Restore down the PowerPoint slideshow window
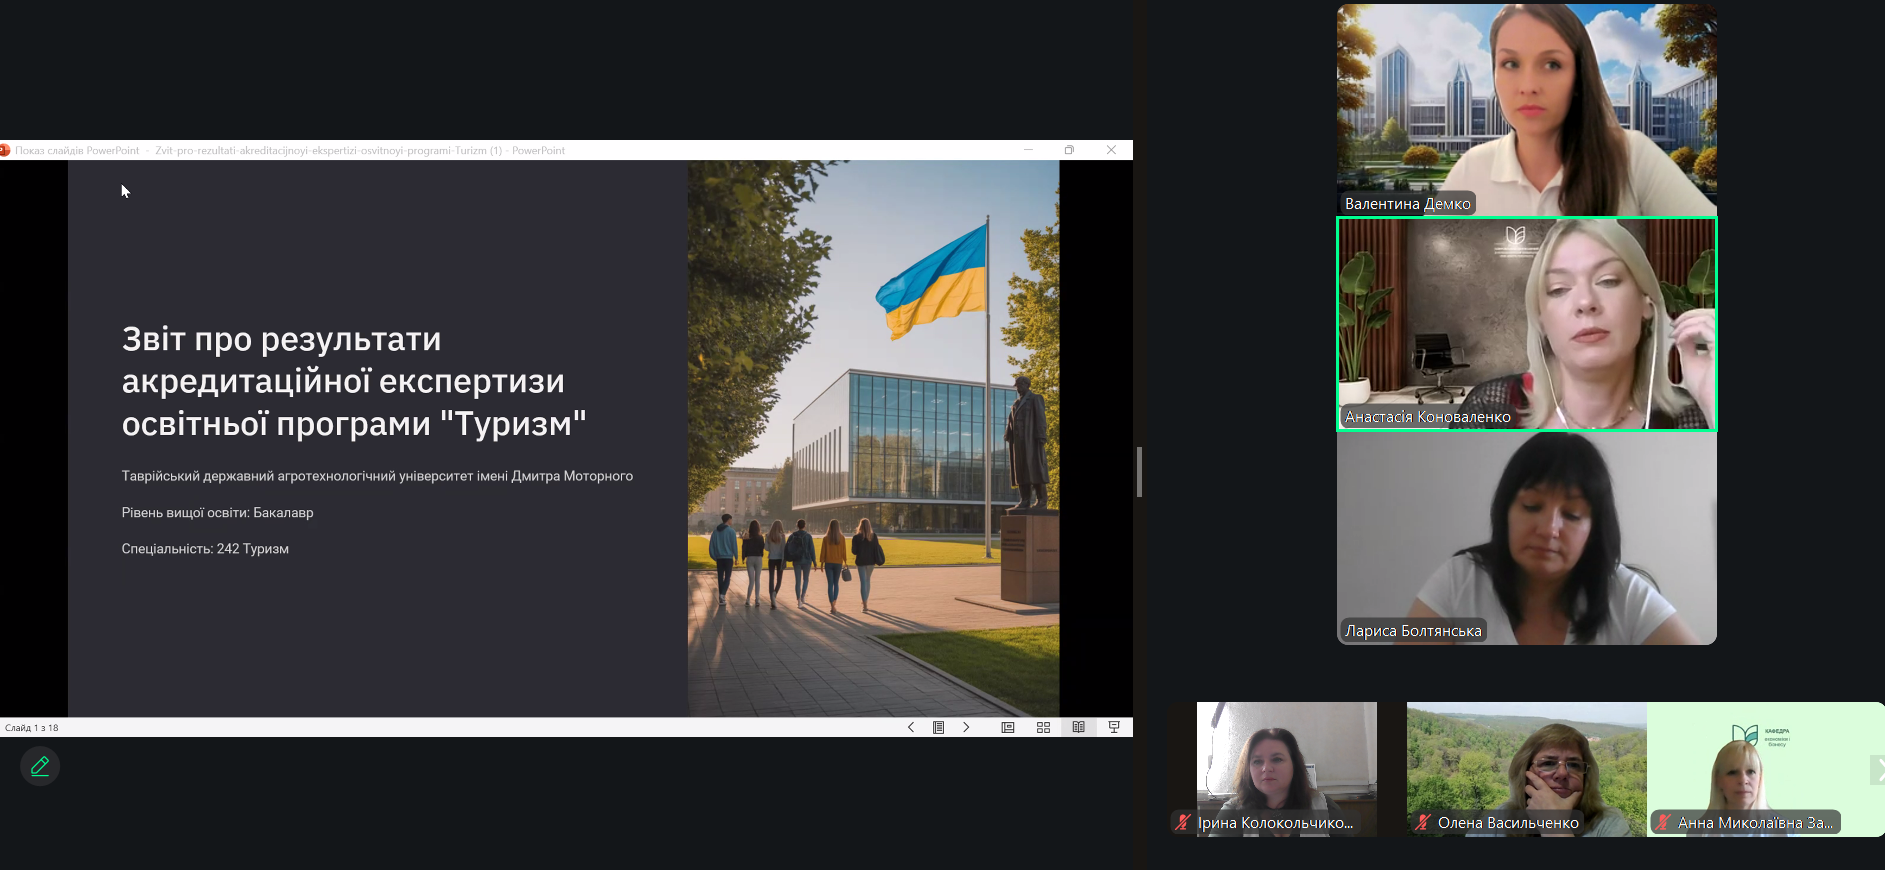The width and height of the screenshot is (1885, 870). tap(1069, 150)
